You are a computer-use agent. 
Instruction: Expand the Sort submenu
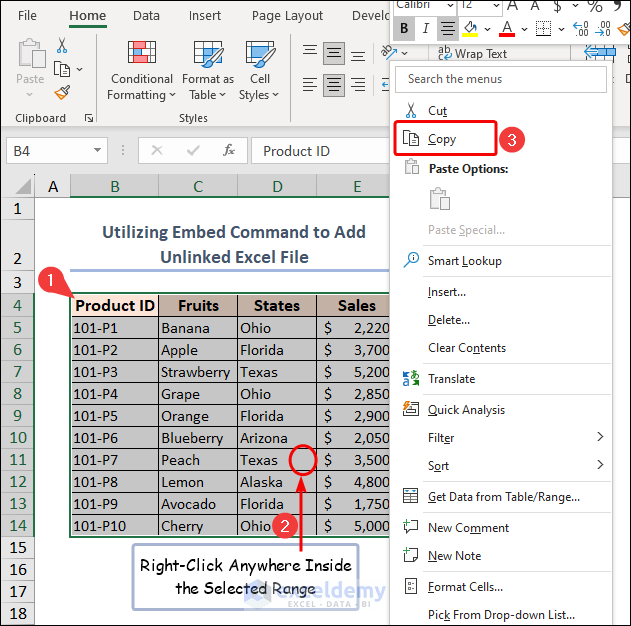pyautogui.click(x=600, y=465)
